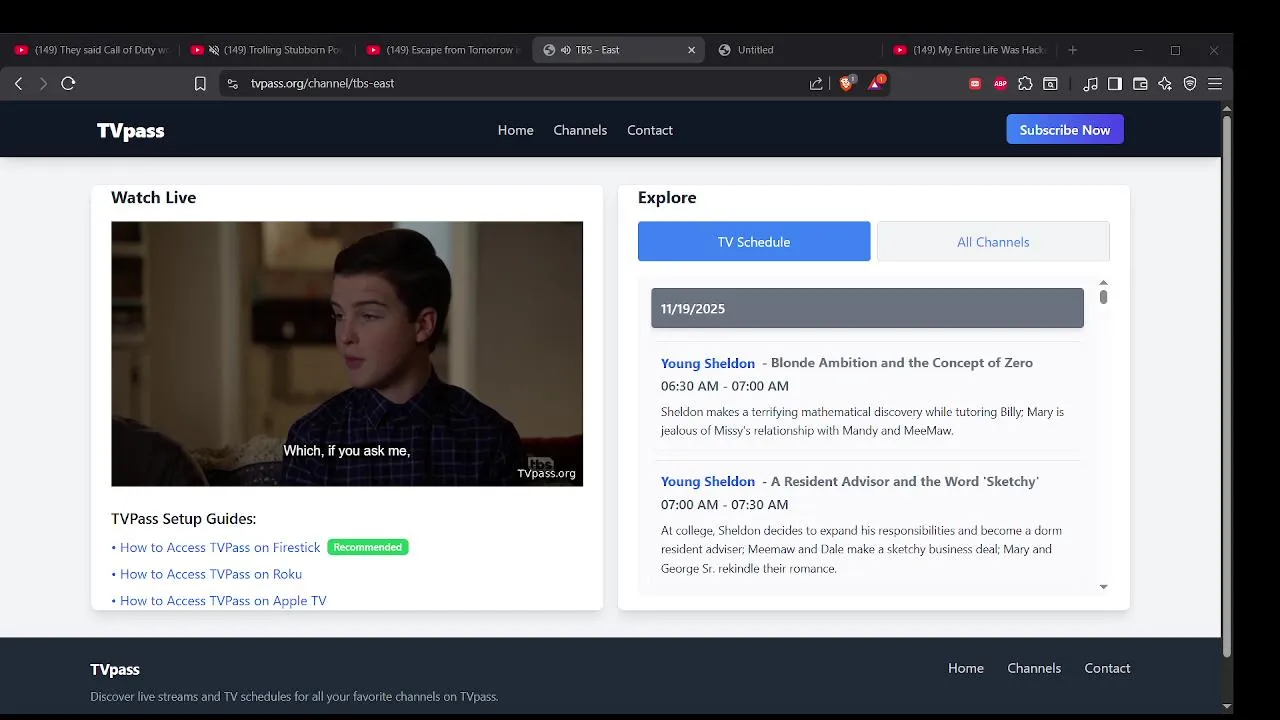Open site settings icon in address bar

pyautogui.click(x=233, y=84)
